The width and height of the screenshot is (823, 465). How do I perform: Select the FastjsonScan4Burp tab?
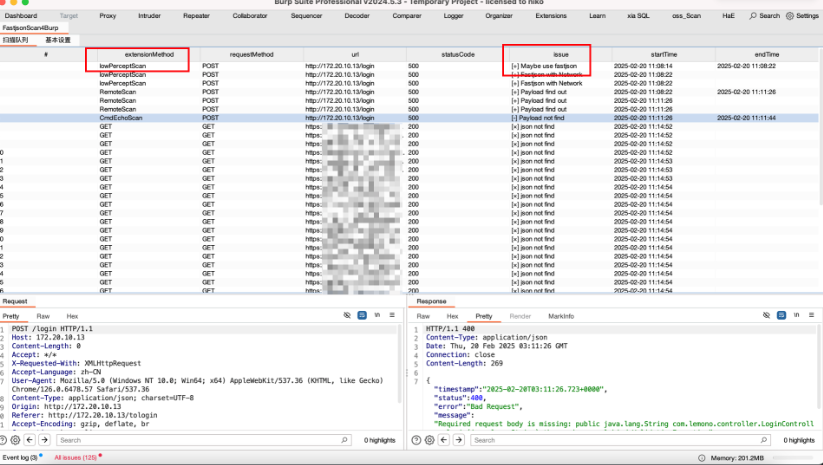[x=30, y=28]
